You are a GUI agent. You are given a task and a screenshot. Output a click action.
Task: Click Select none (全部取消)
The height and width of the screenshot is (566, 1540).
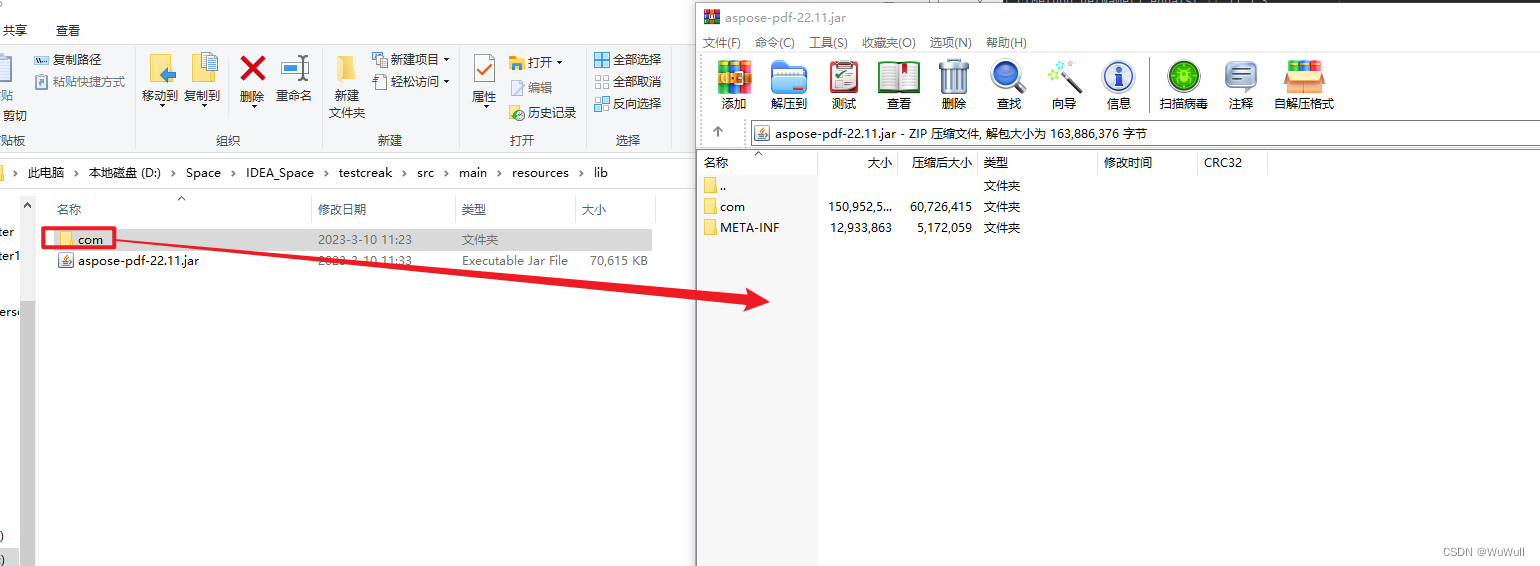(x=628, y=82)
